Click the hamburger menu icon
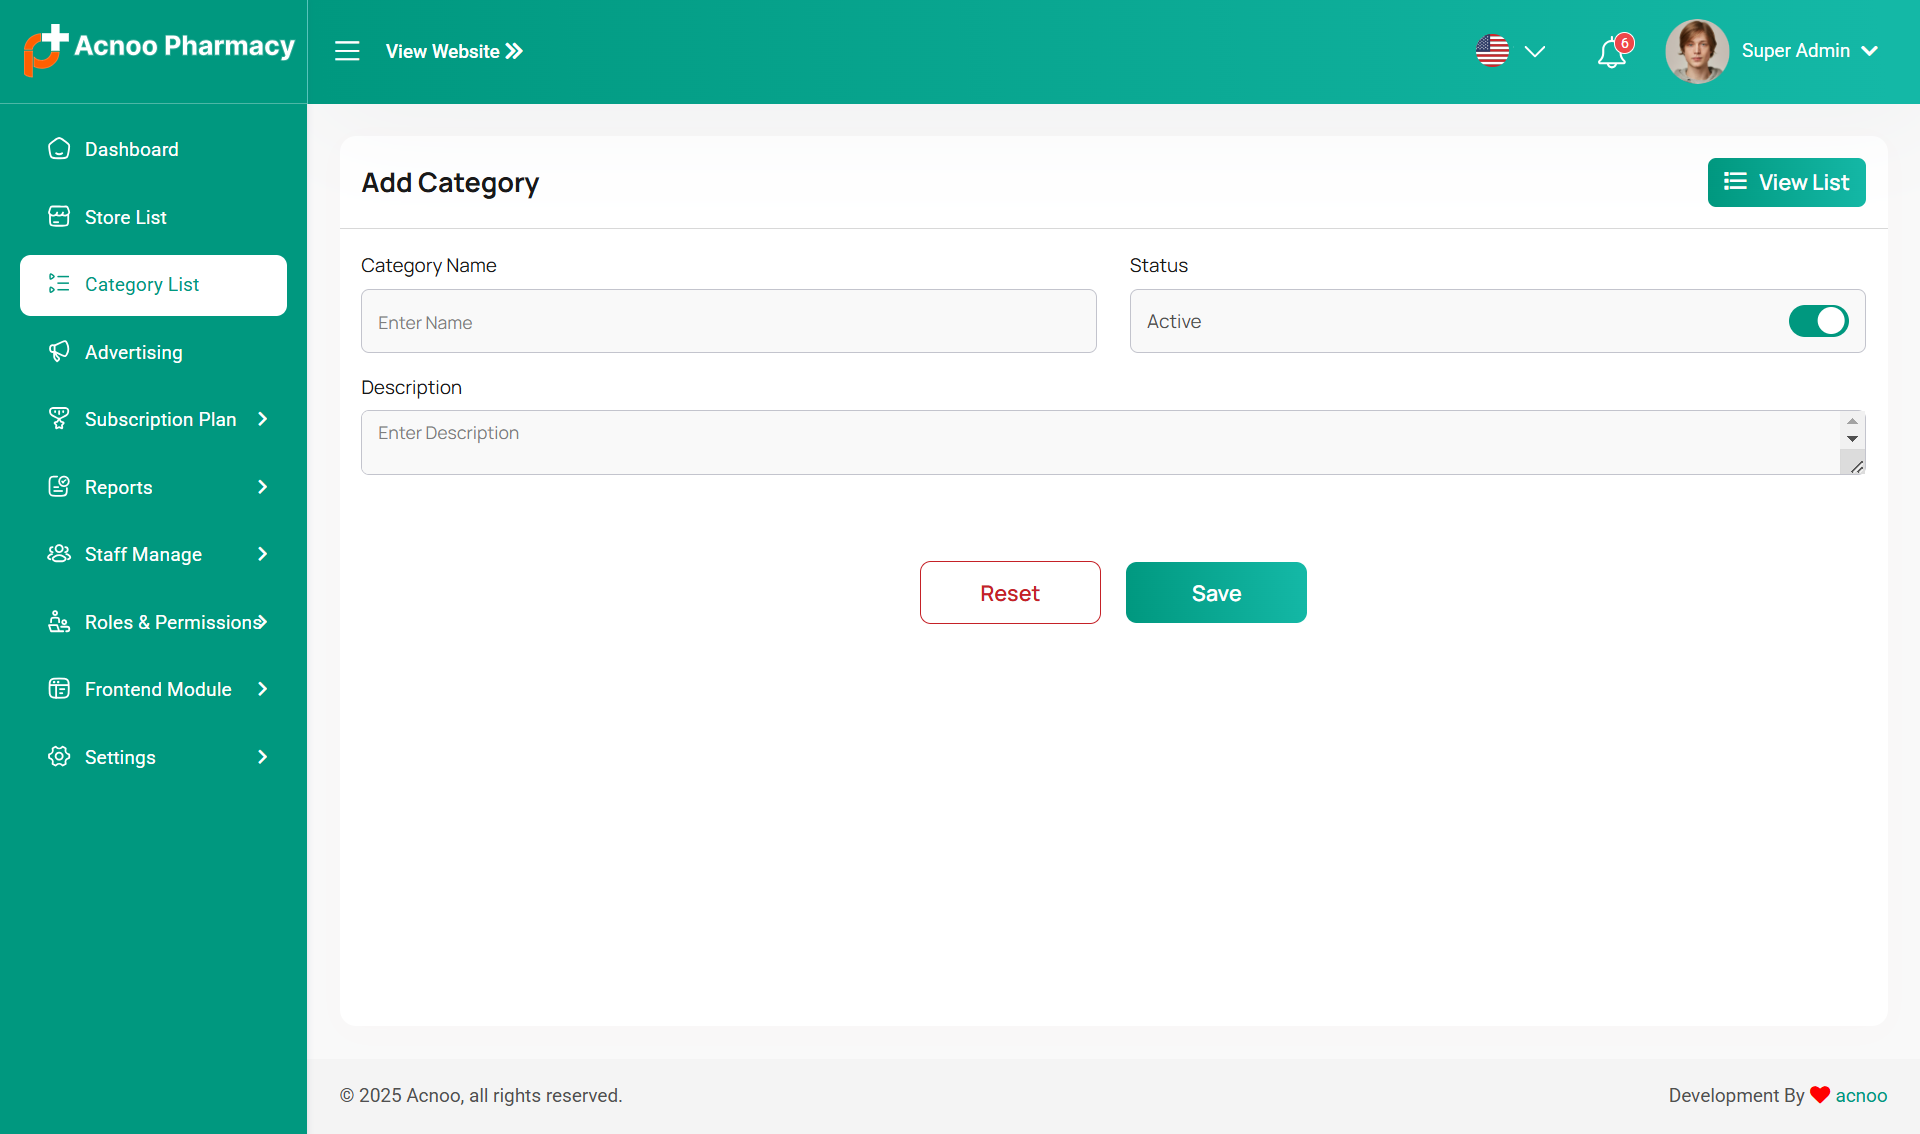The width and height of the screenshot is (1920, 1134). click(x=347, y=51)
